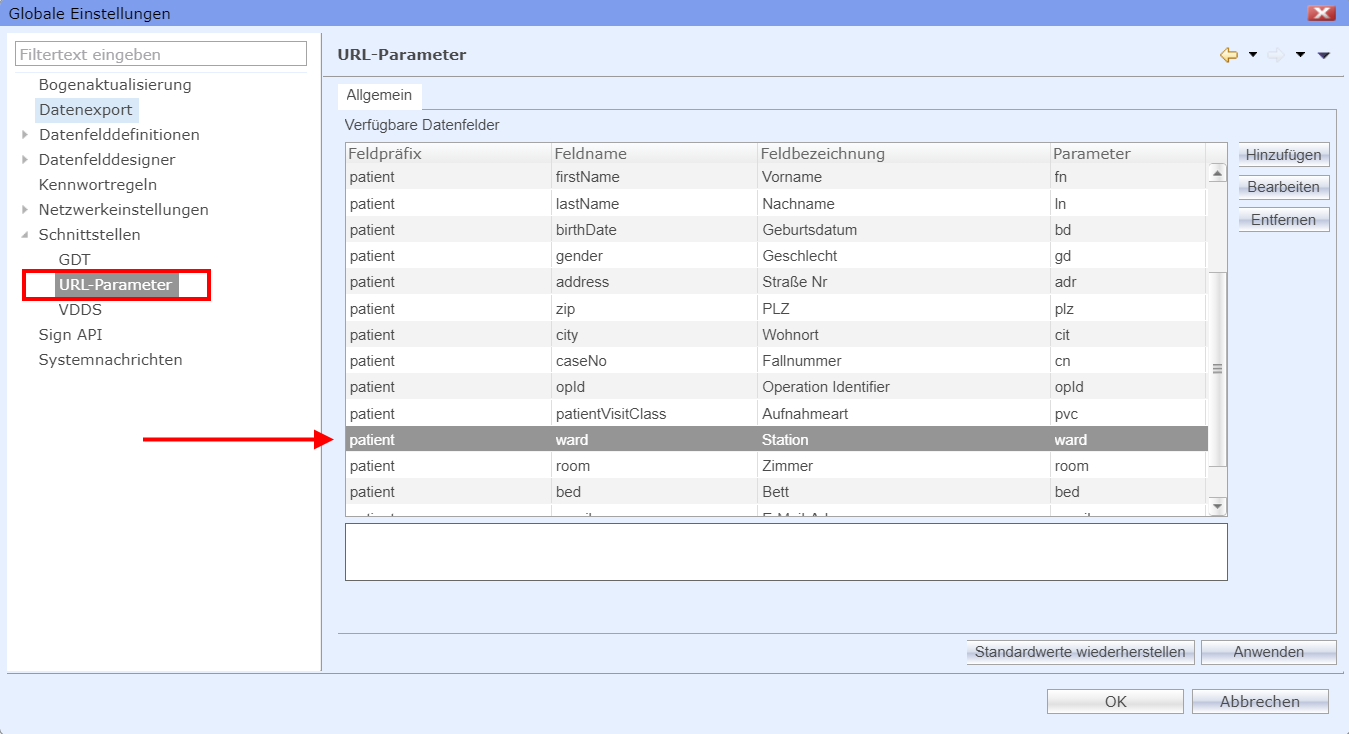
Task: Click the back navigation arrow icon
Action: pos(1229,55)
